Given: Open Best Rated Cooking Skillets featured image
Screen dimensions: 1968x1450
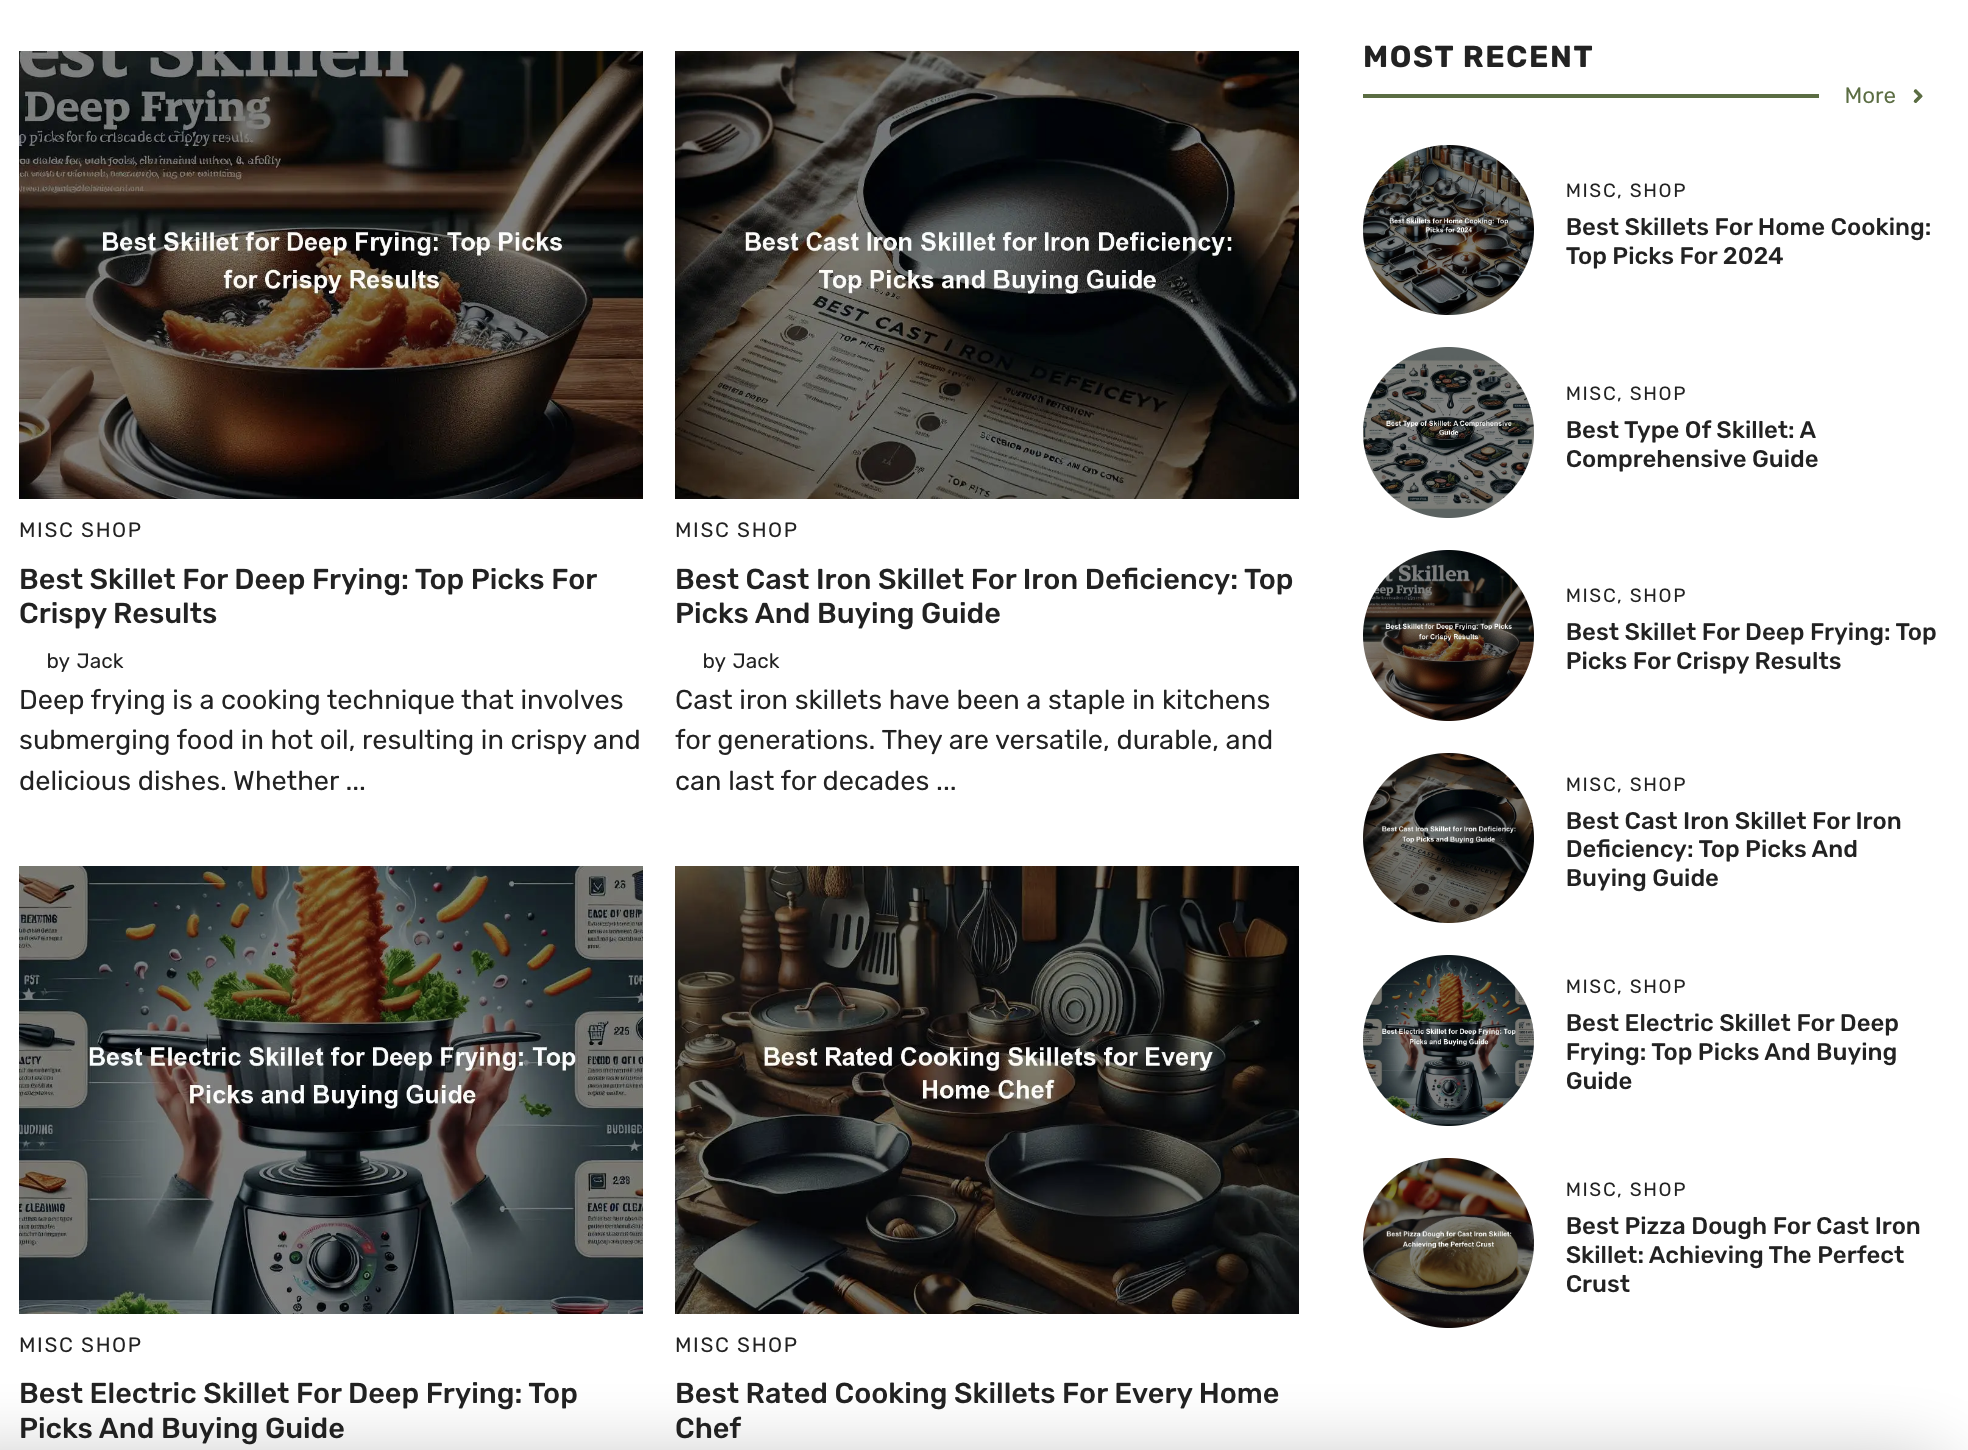Looking at the screenshot, I should click(987, 1090).
